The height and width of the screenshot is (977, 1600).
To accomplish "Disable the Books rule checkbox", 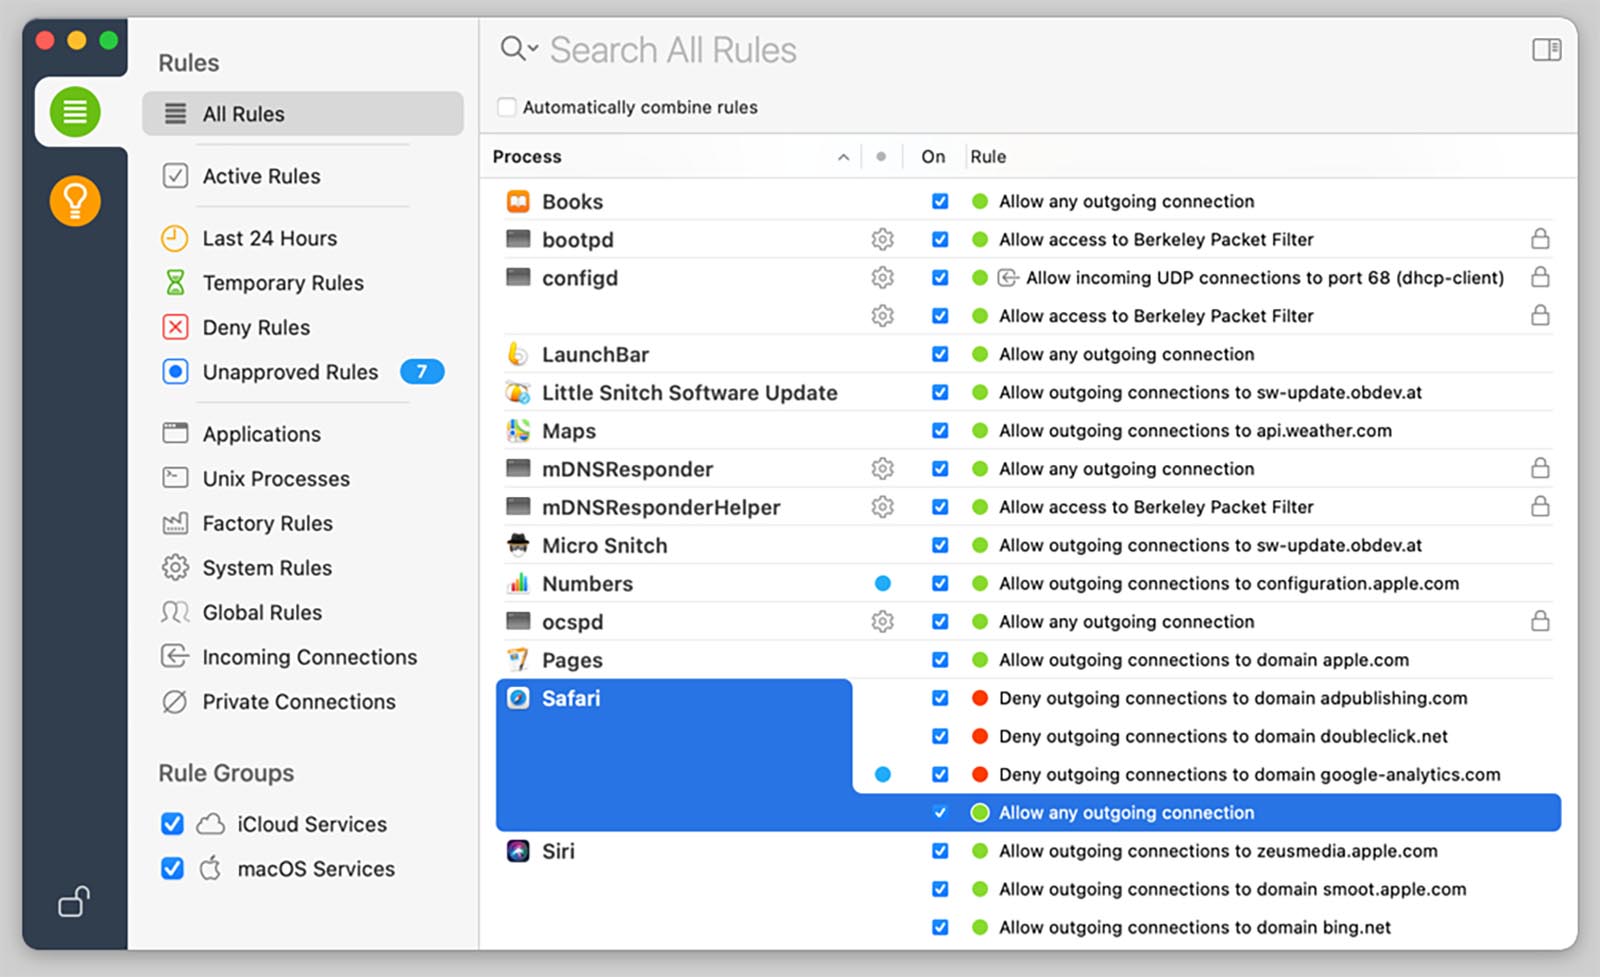I will (940, 202).
